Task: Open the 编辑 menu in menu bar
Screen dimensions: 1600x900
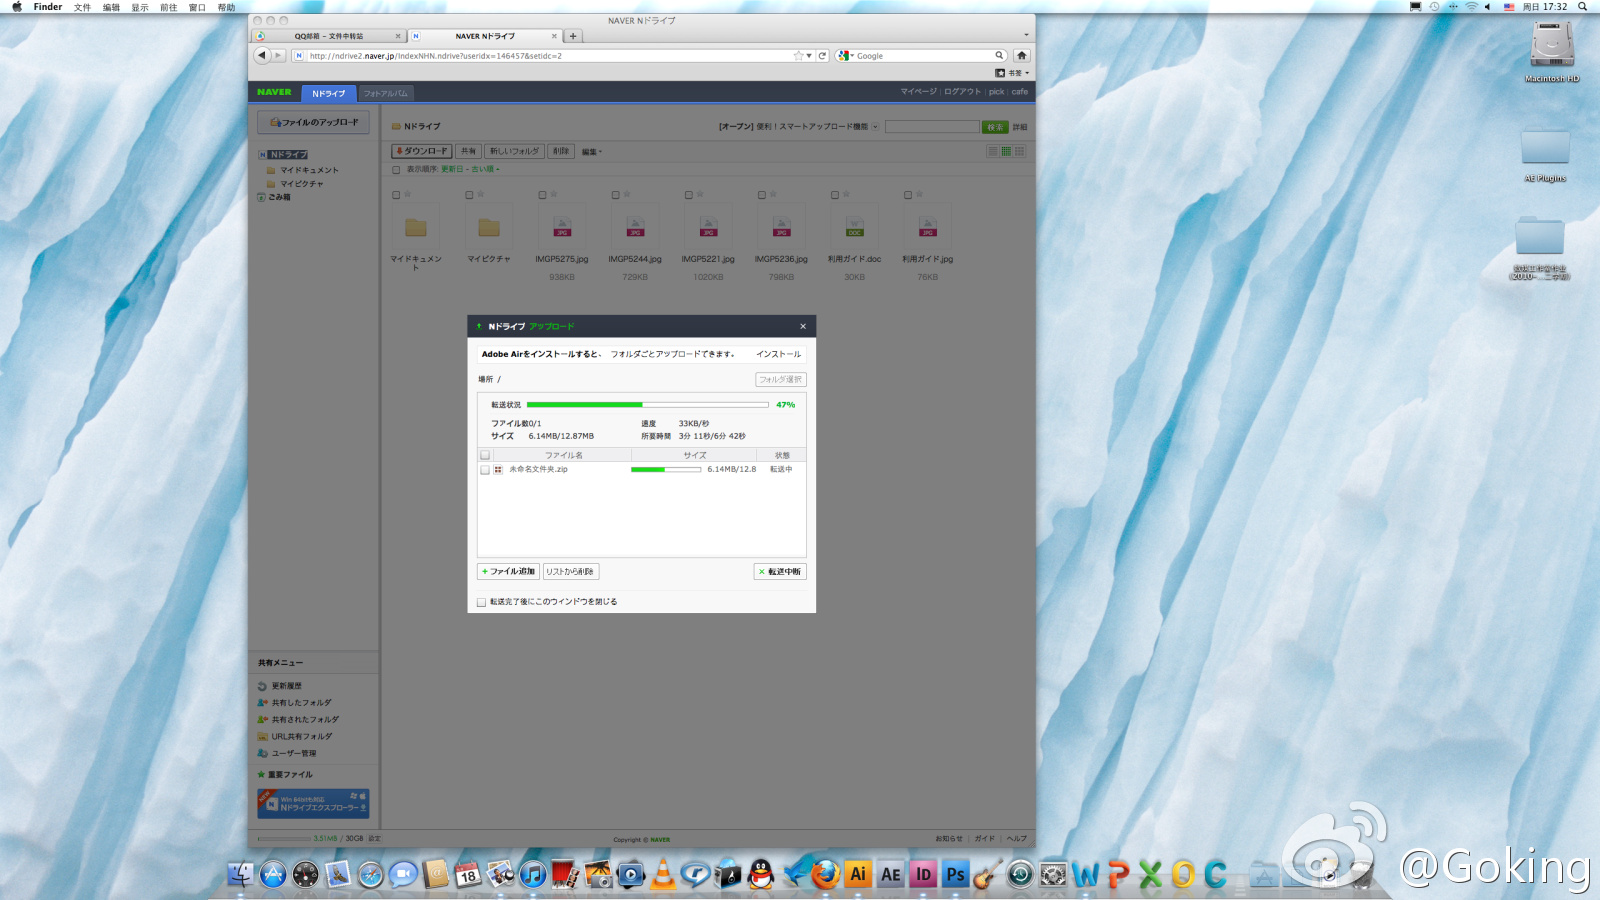Action: (x=111, y=7)
